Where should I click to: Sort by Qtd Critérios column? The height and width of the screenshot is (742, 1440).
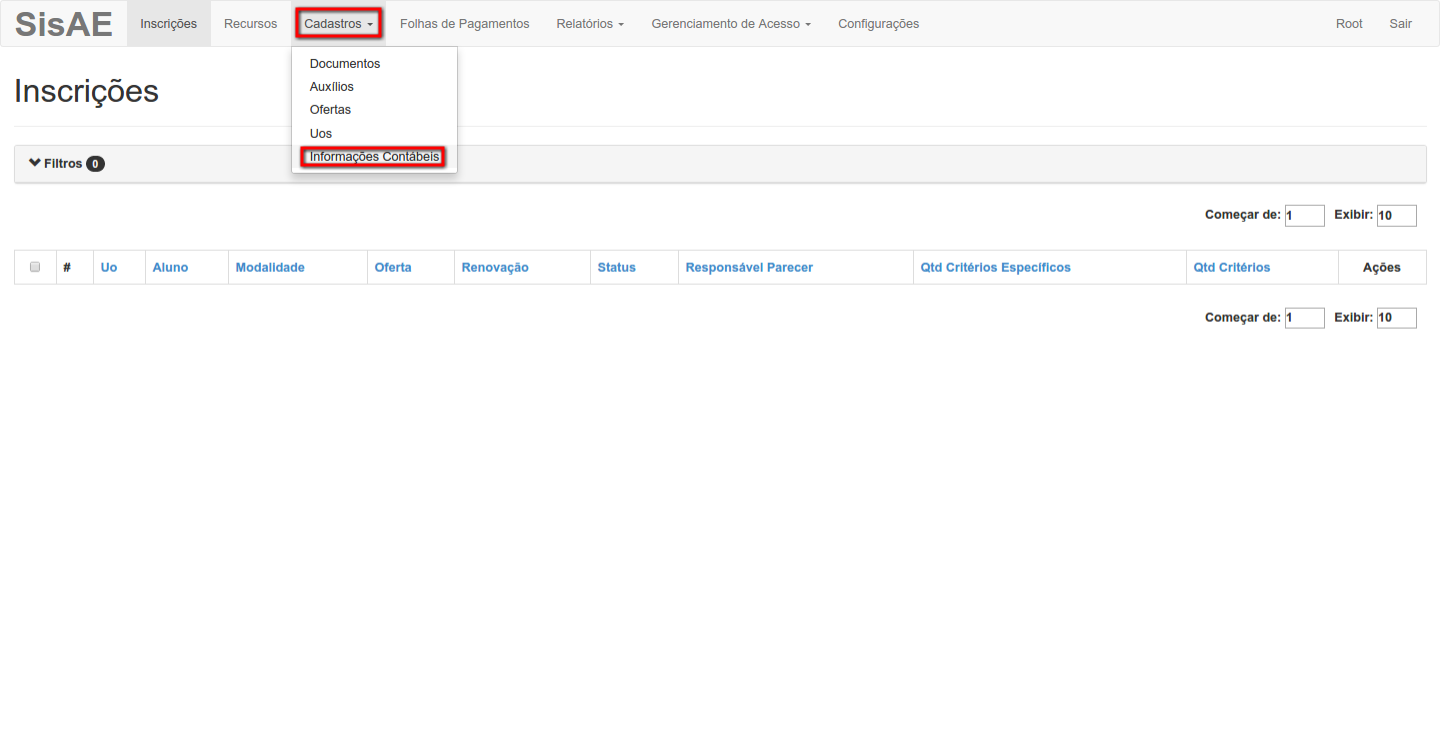click(1232, 267)
